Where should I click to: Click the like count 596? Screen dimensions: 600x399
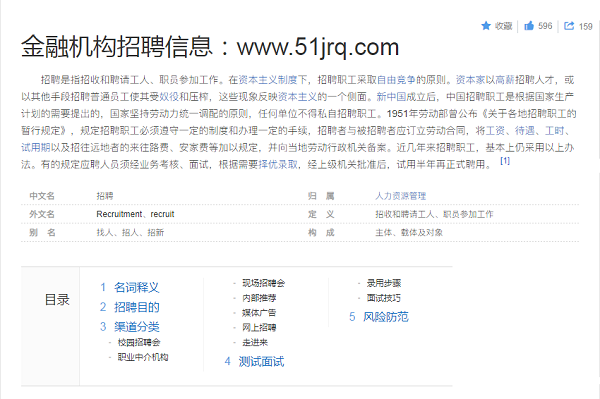point(545,26)
